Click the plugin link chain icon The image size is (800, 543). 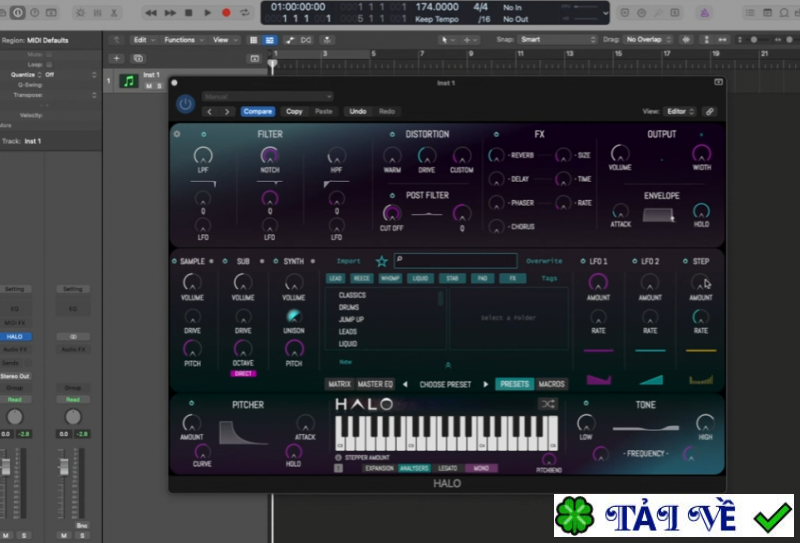click(x=709, y=112)
